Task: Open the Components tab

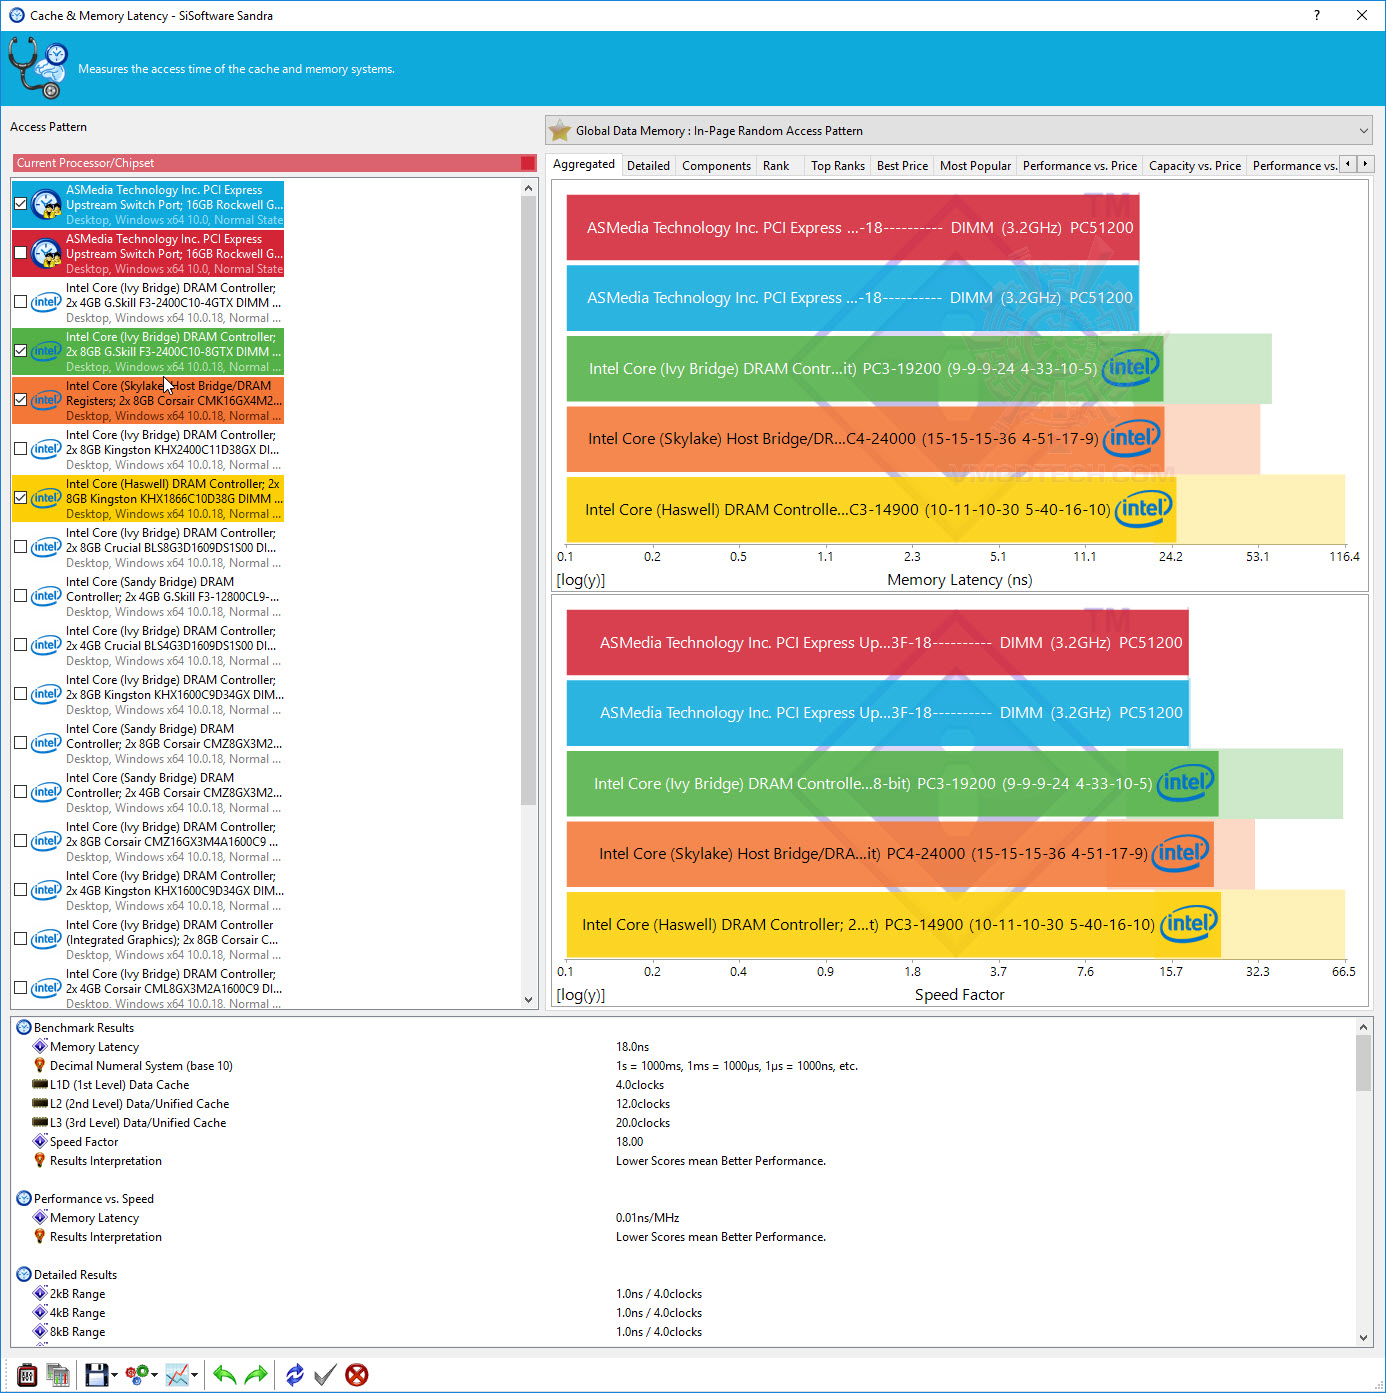Action: (716, 166)
